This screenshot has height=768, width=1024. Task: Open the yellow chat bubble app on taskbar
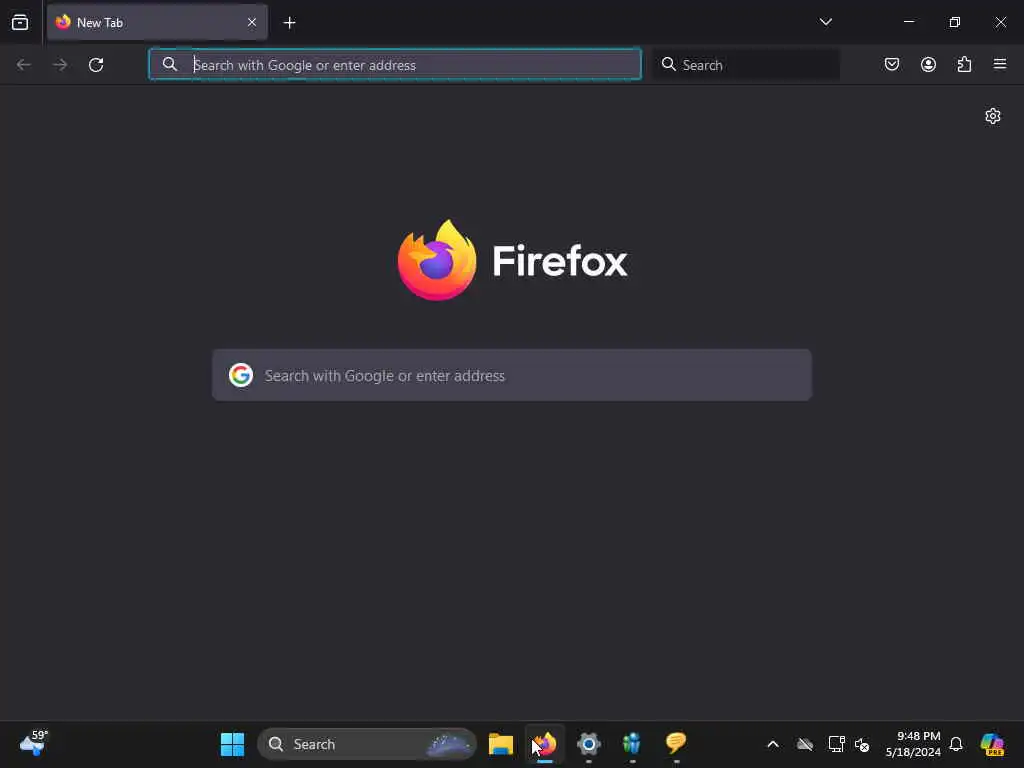676,744
